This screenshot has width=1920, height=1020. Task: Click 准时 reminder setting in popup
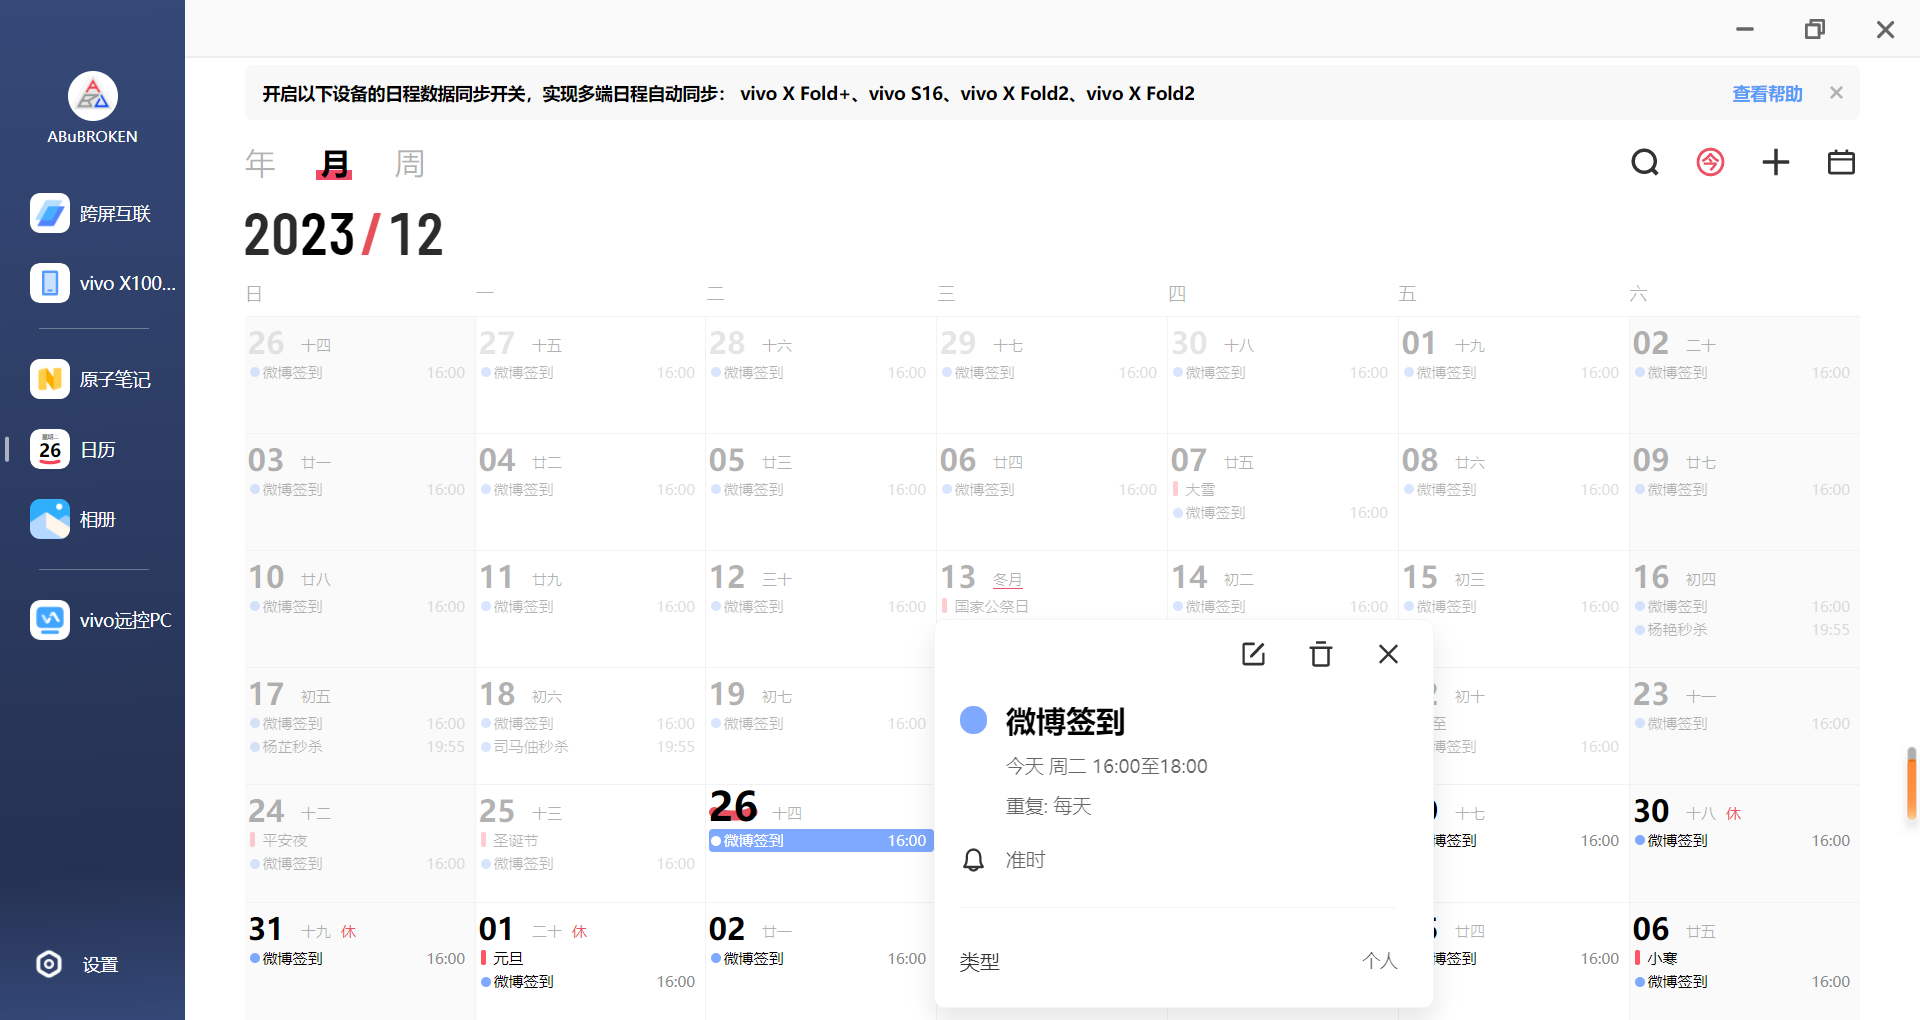[1025, 860]
